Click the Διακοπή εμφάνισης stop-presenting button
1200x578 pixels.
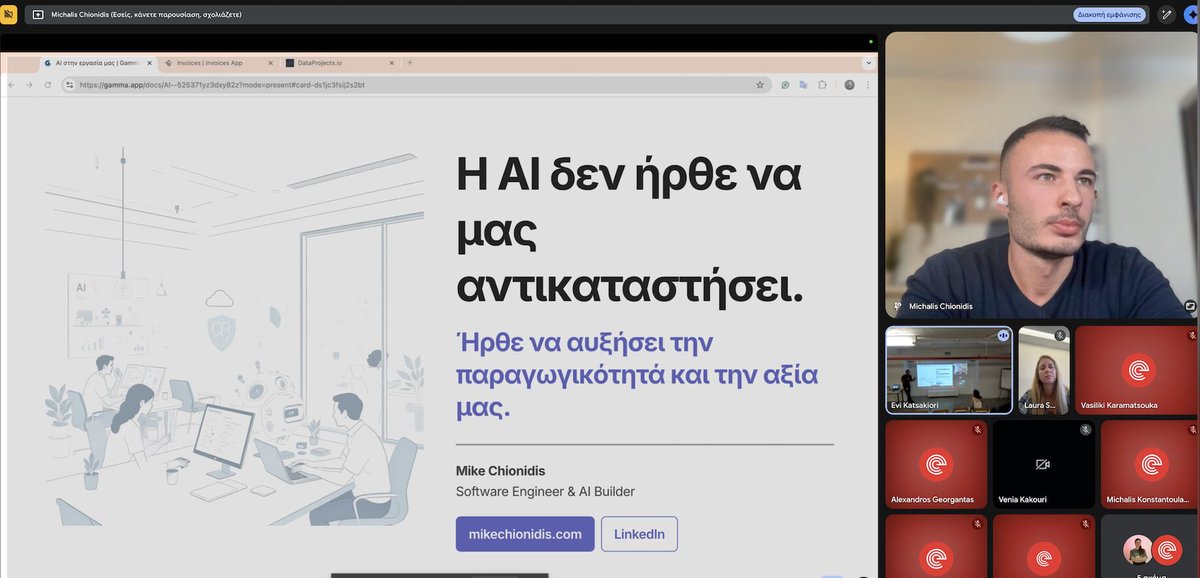pyautogui.click(x=1109, y=15)
